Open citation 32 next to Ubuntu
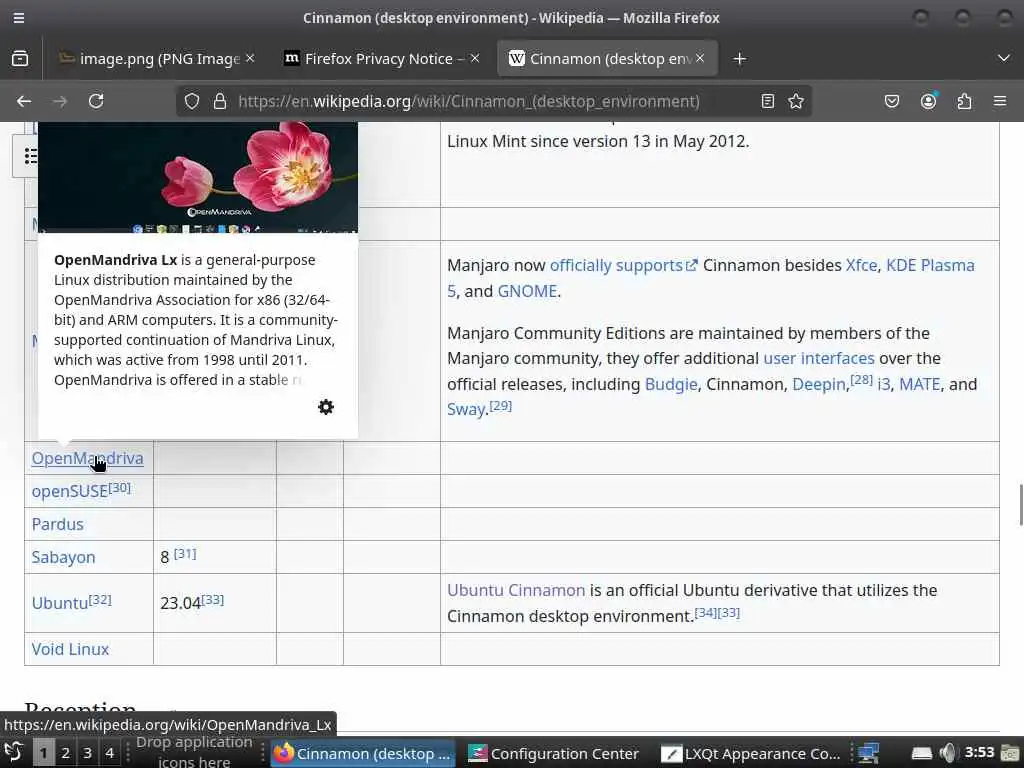The width and height of the screenshot is (1024, 768). (100, 599)
